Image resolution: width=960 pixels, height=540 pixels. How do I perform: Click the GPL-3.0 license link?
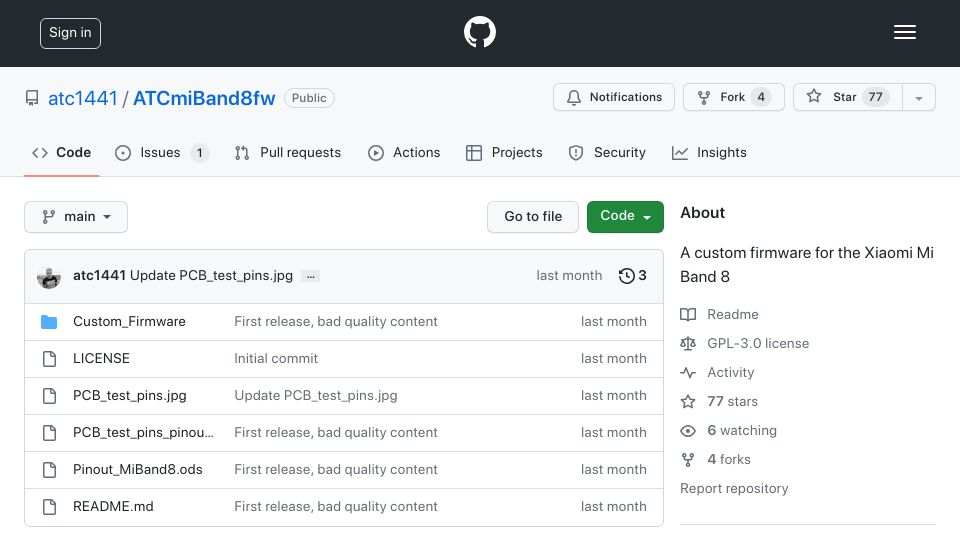click(x=758, y=343)
